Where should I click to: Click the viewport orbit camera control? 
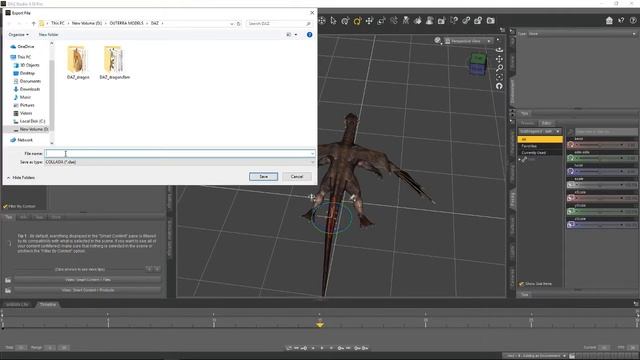coord(499,49)
